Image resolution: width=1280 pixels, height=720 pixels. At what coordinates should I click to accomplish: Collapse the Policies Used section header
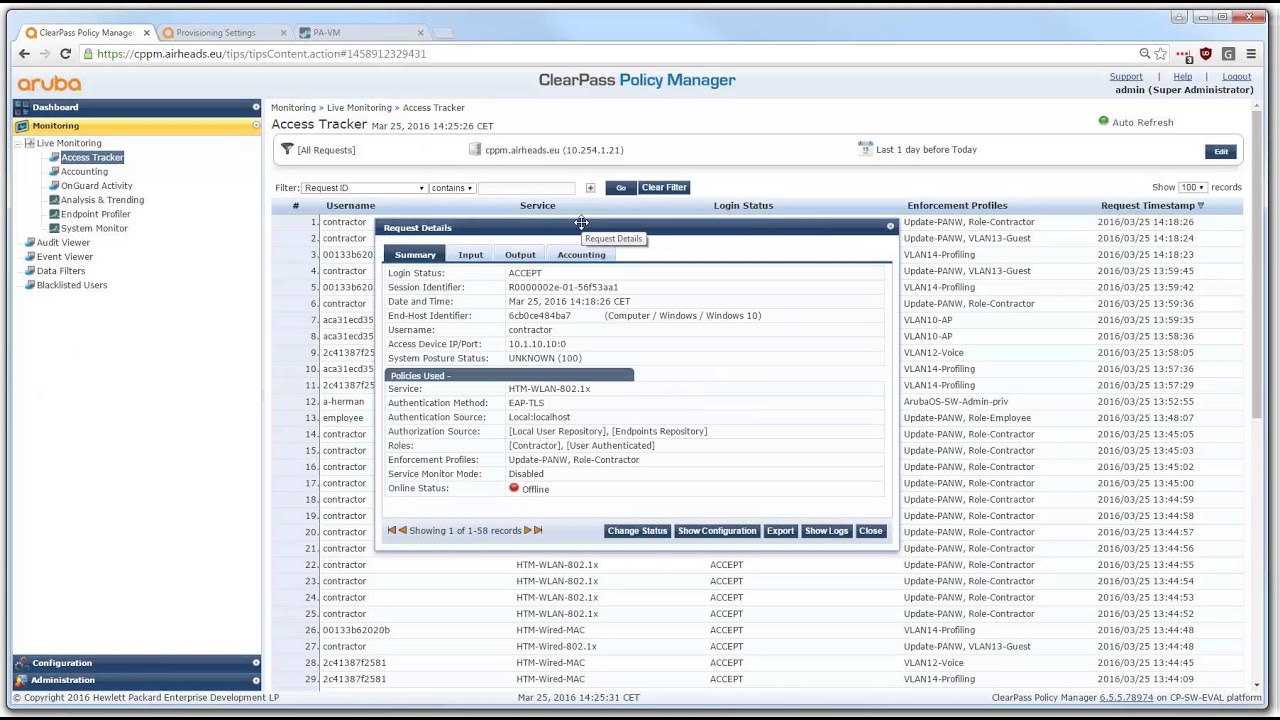509,376
